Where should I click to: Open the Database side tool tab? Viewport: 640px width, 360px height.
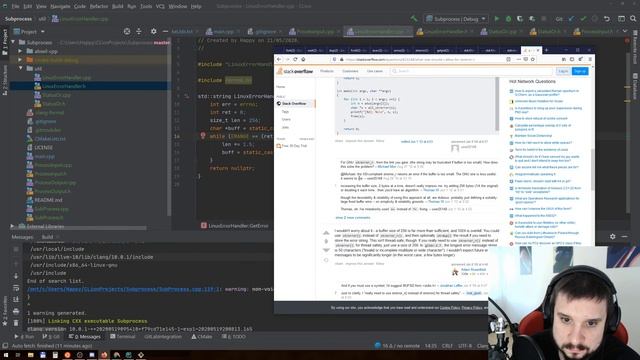[635, 87]
